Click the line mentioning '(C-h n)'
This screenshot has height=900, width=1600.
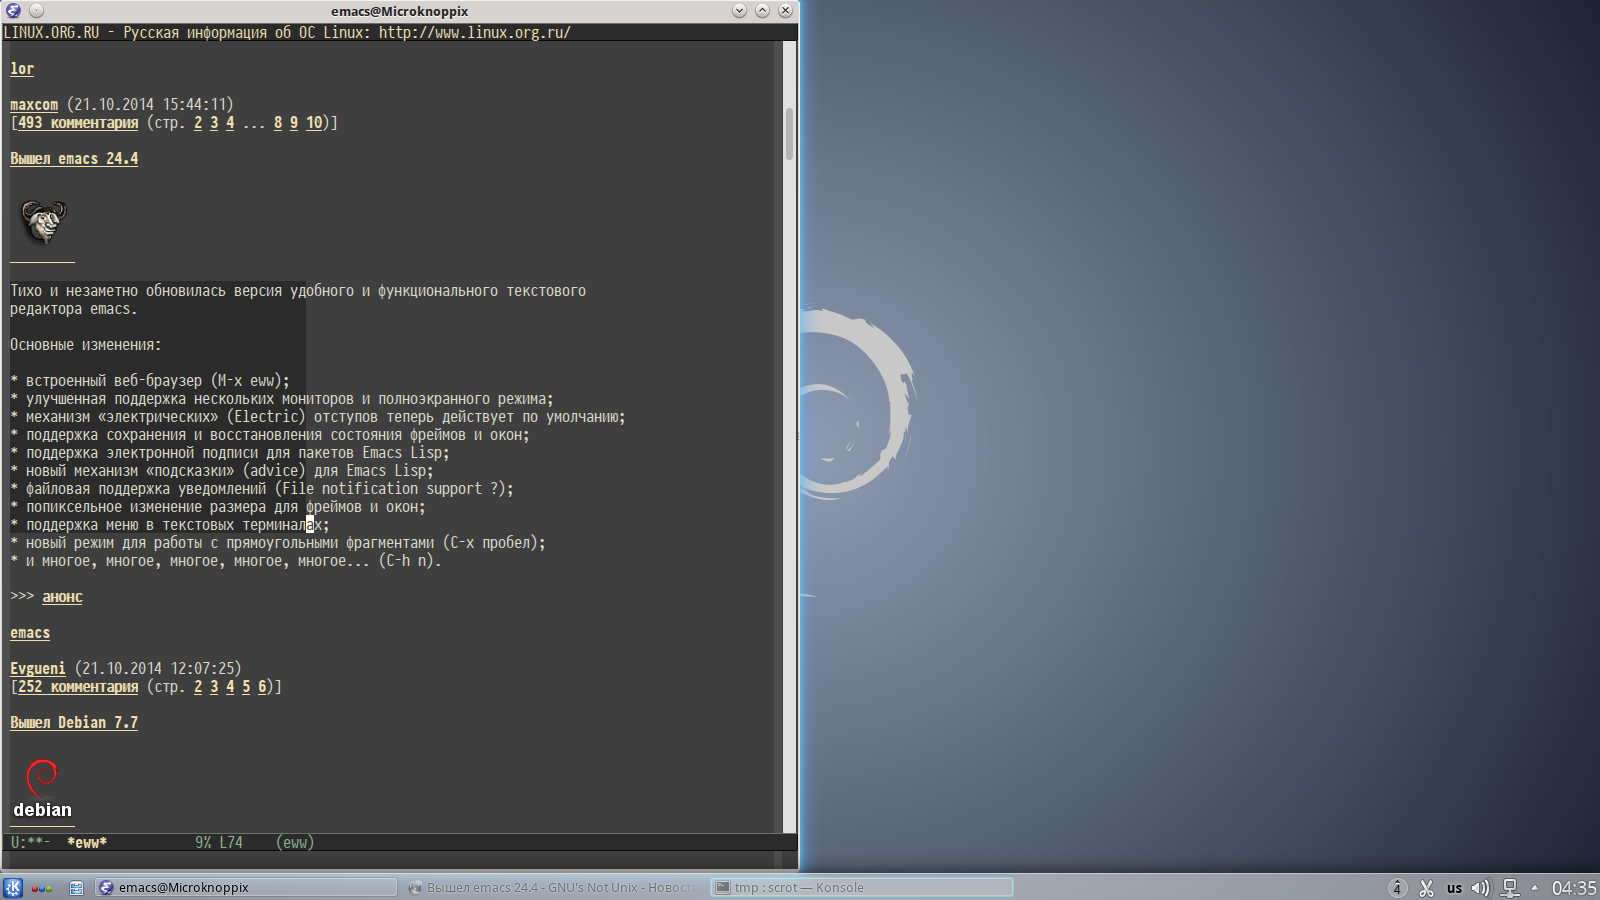coord(226,560)
